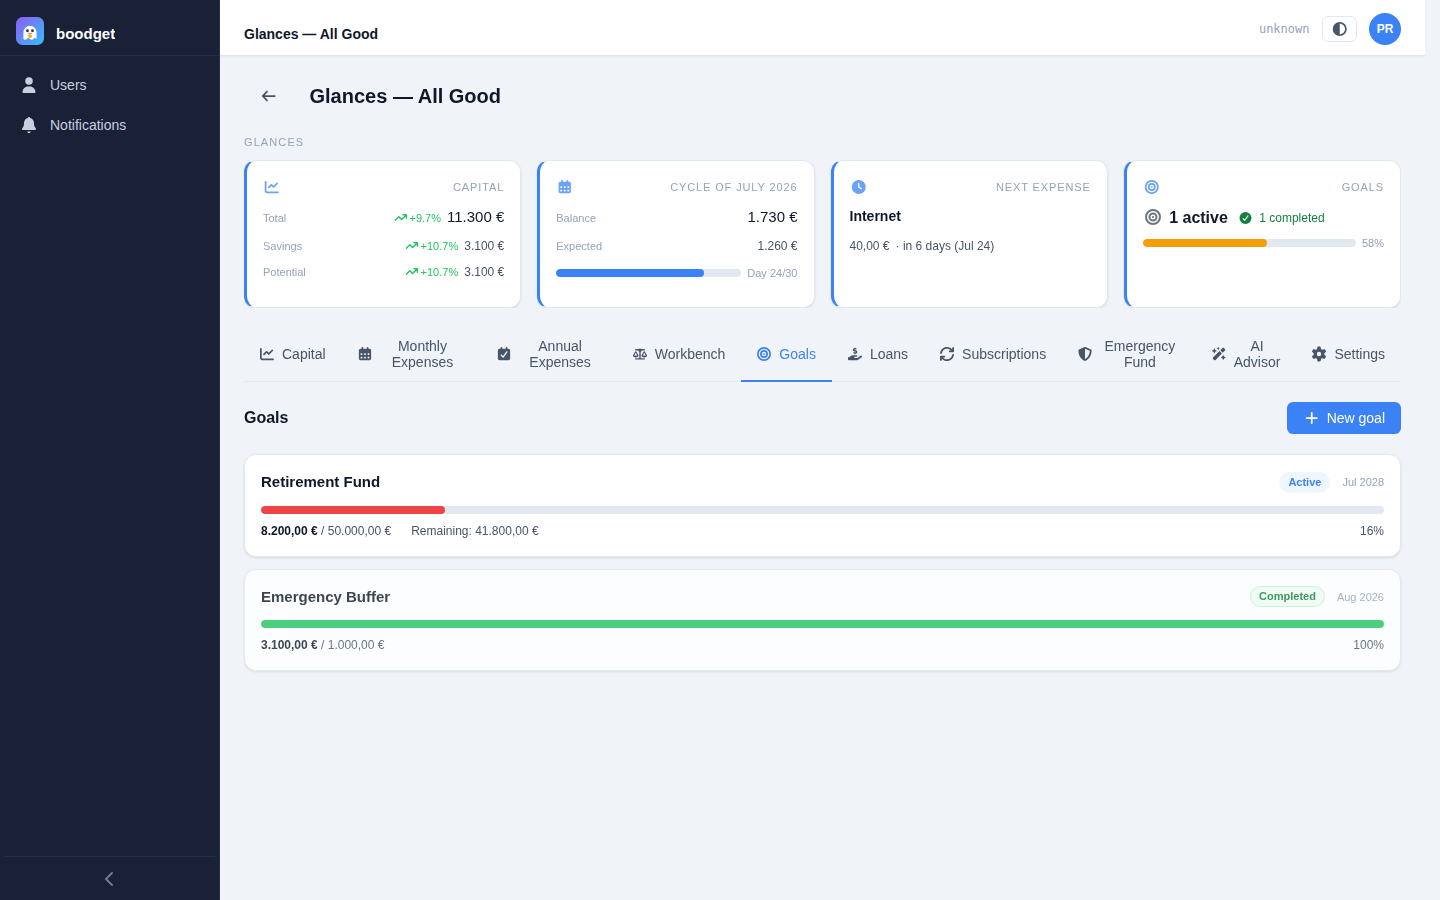The height and width of the screenshot is (900, 1440).
Task: Click the +9.7% total trend indicator
Action: tap(417, 218)
